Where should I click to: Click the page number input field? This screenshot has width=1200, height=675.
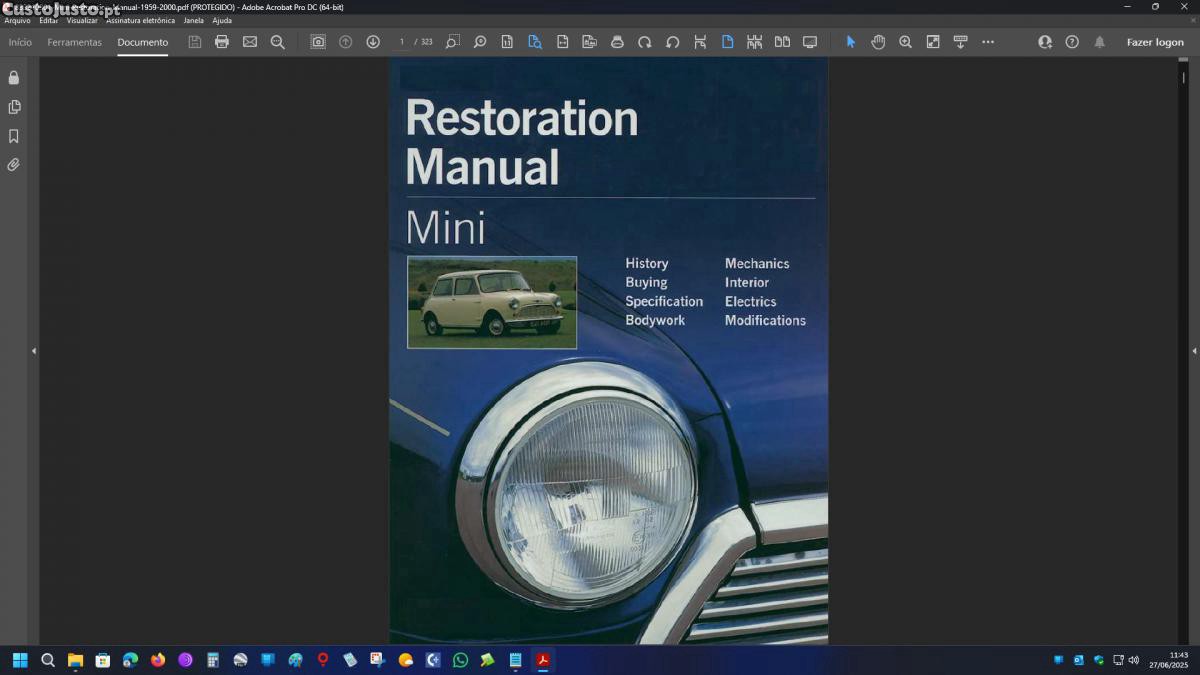click(x=402, y=42)
